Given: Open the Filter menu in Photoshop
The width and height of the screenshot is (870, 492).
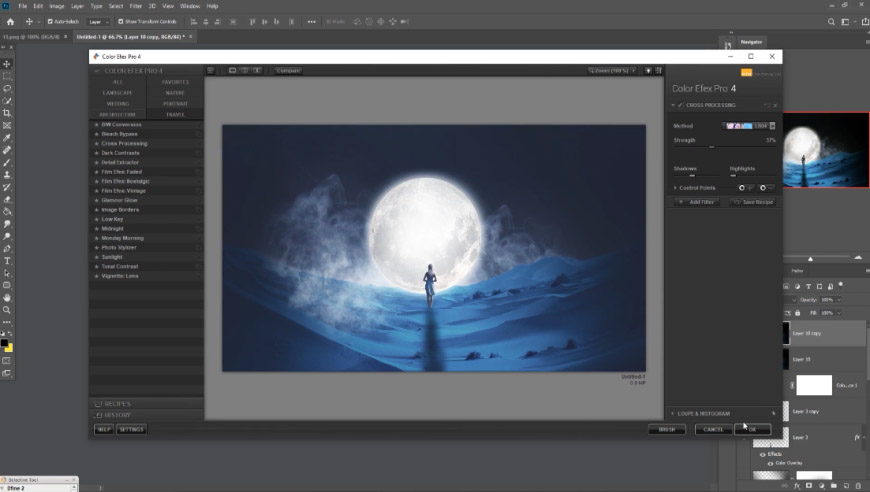Looking at the screenshot, I should [x=136, y=6].
